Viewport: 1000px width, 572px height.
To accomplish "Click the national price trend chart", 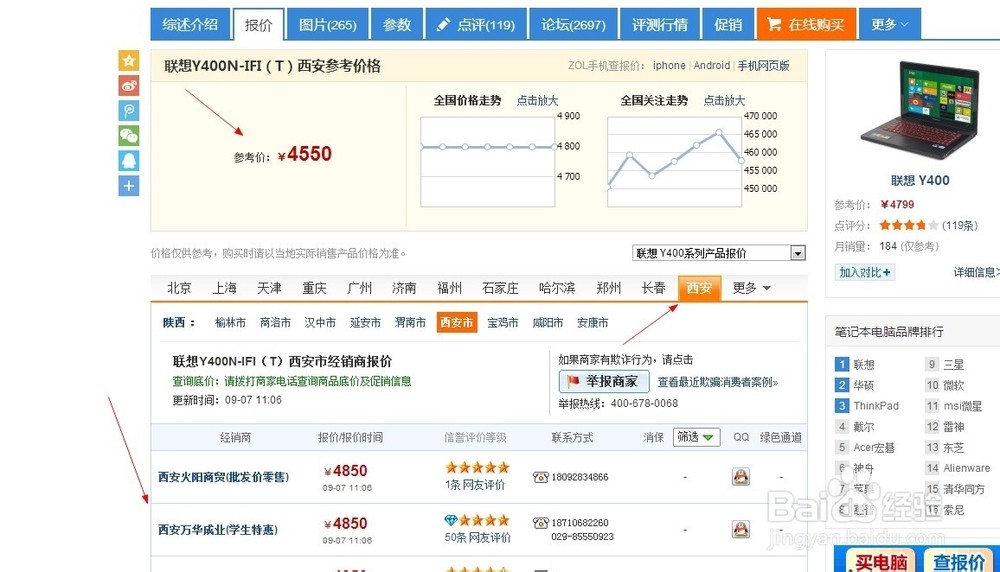I will 488,161.
